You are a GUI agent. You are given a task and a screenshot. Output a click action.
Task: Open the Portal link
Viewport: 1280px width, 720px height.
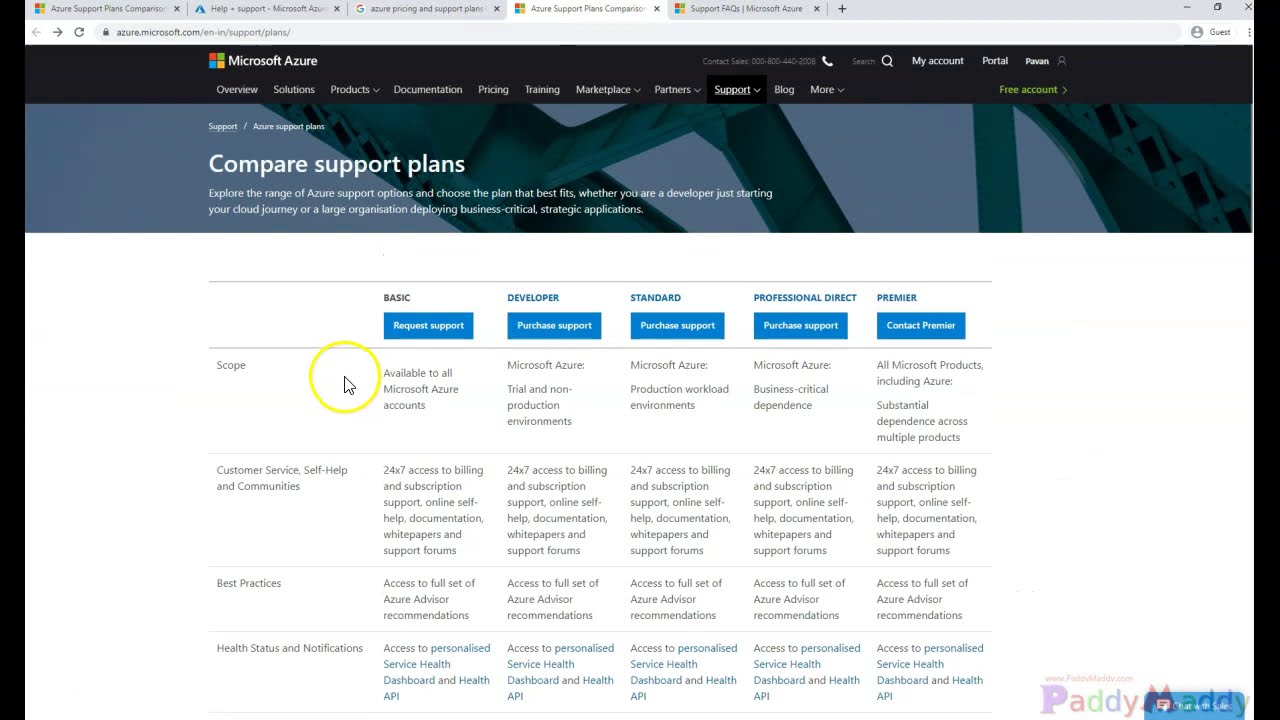point(995,61)
